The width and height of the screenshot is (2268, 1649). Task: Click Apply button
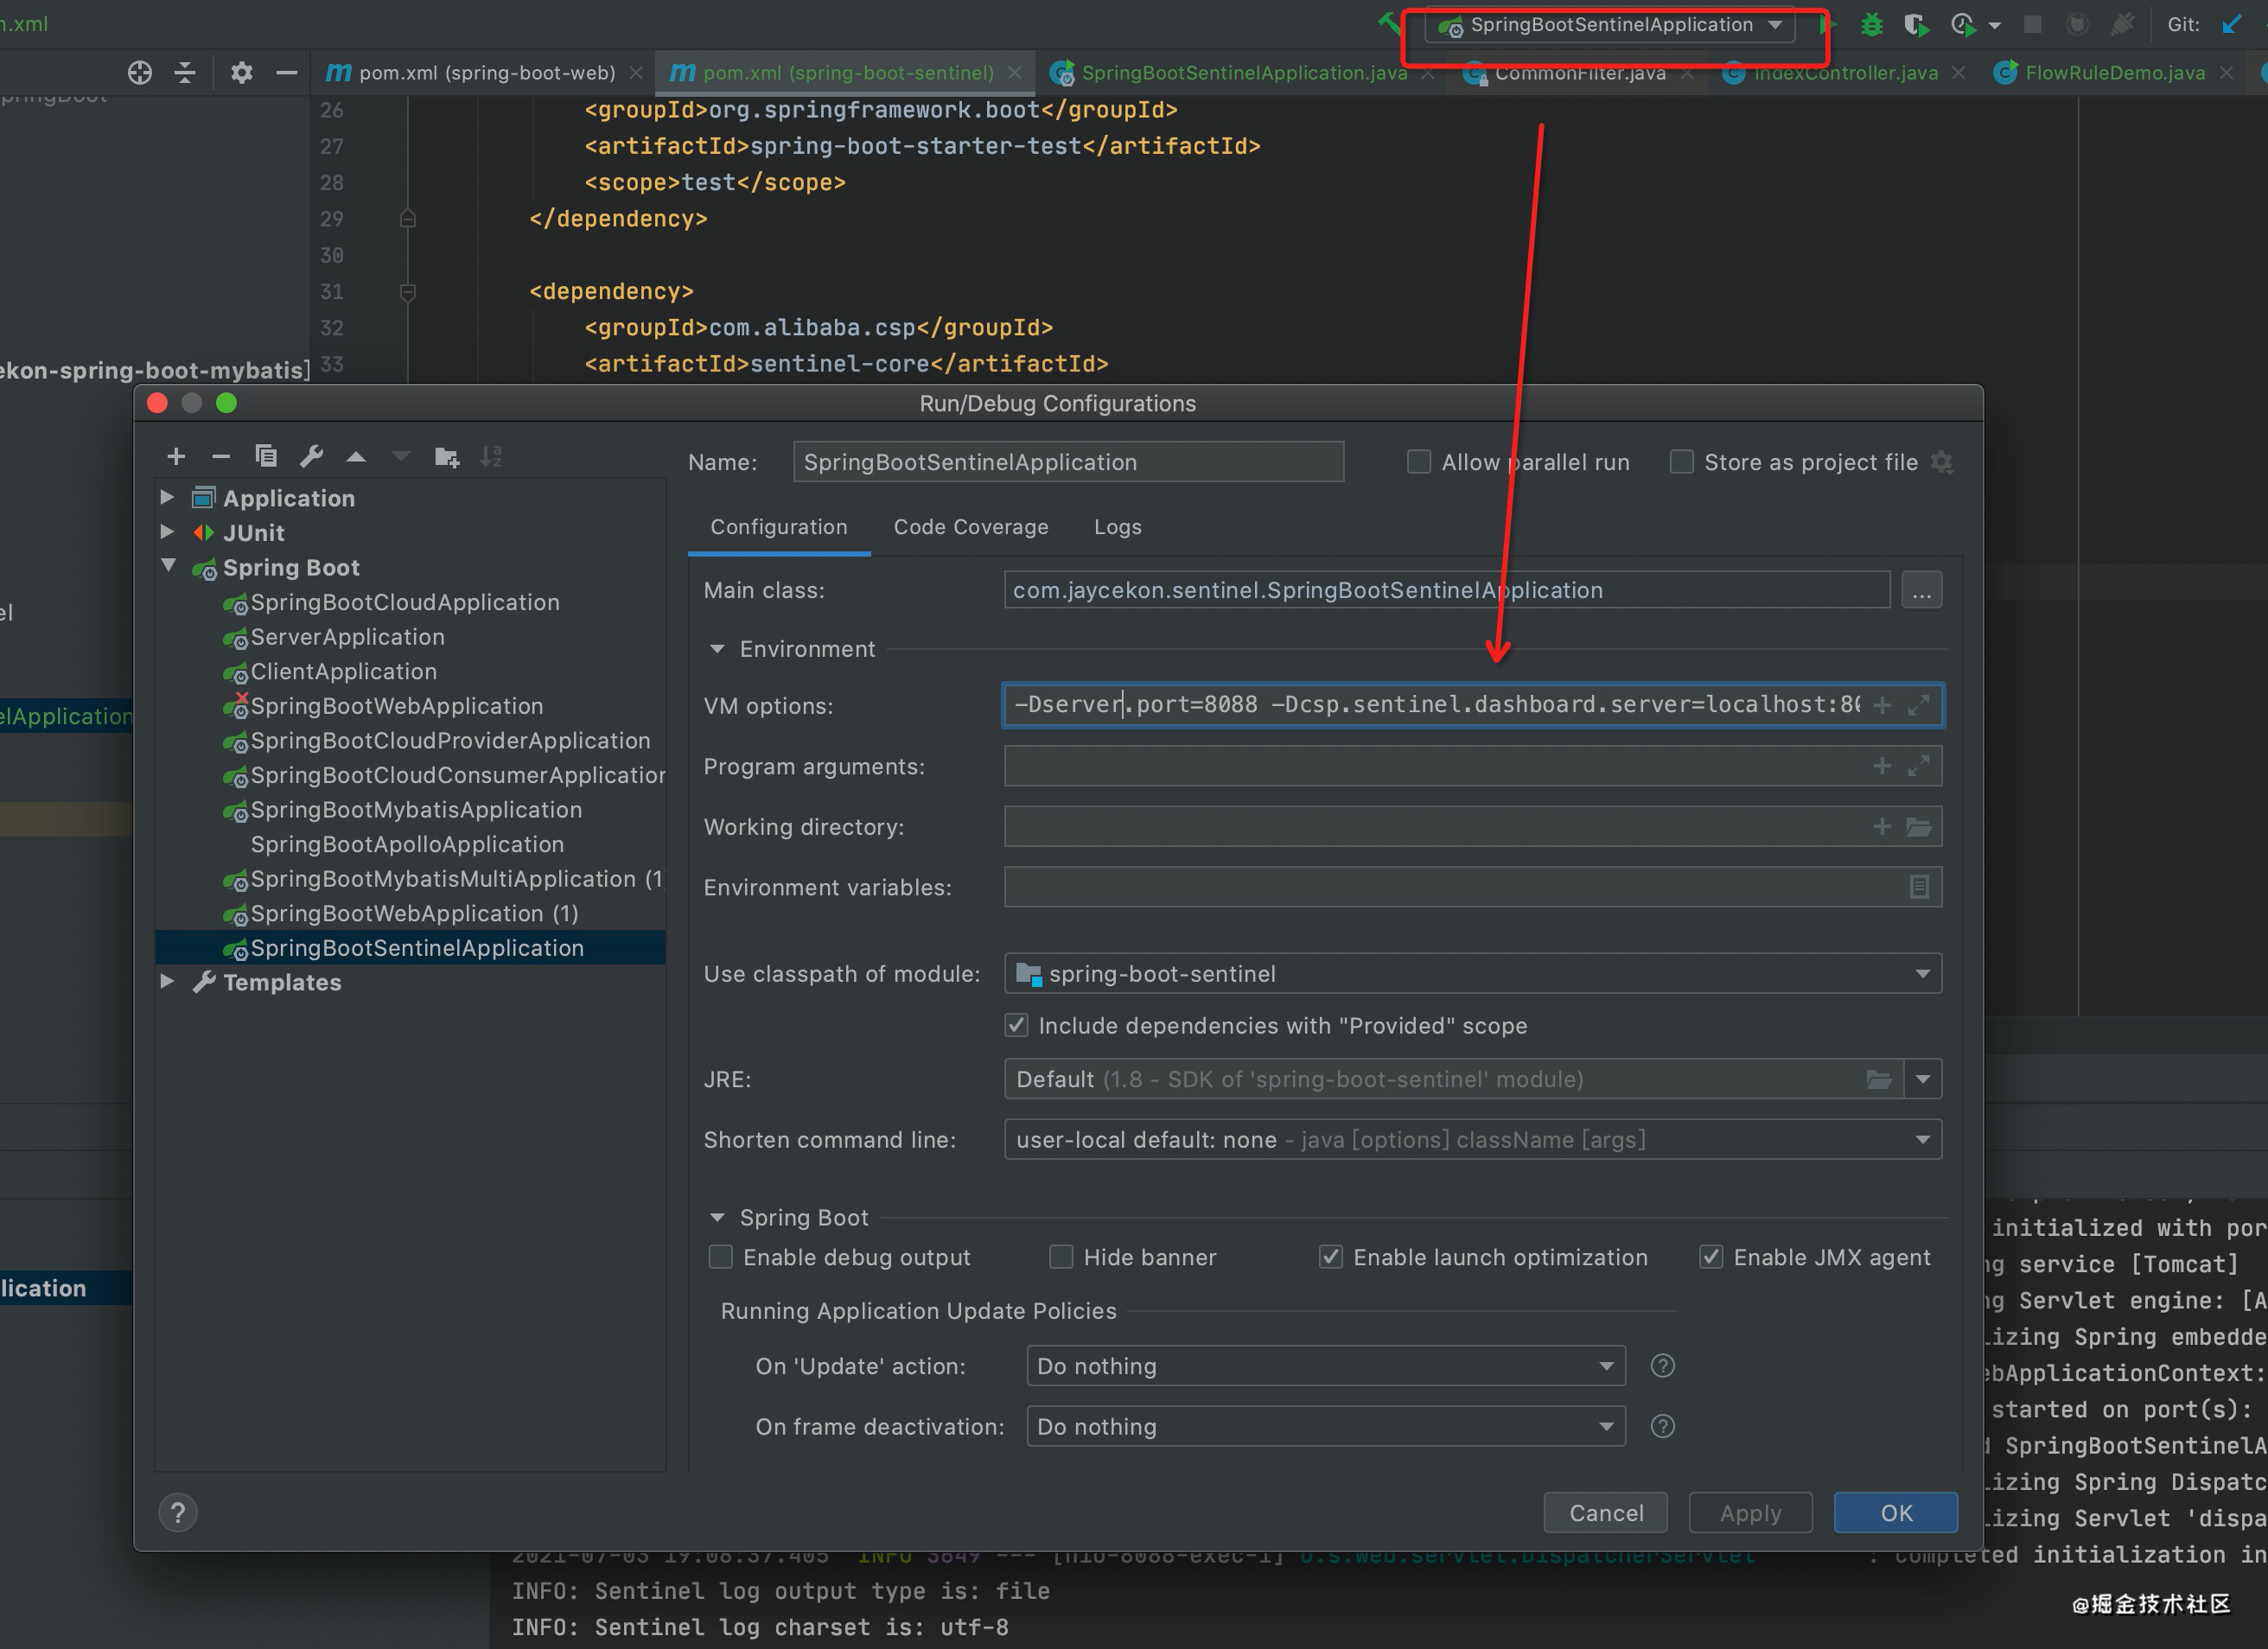(x=1750, y=1513)
